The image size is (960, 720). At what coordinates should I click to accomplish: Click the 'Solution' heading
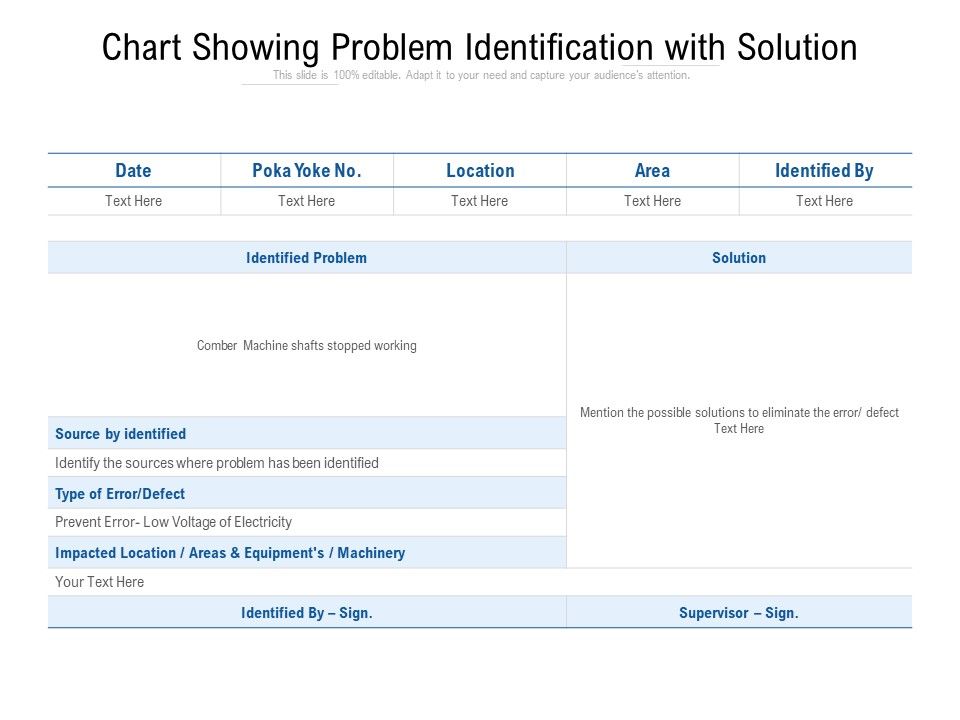(739, 258)
